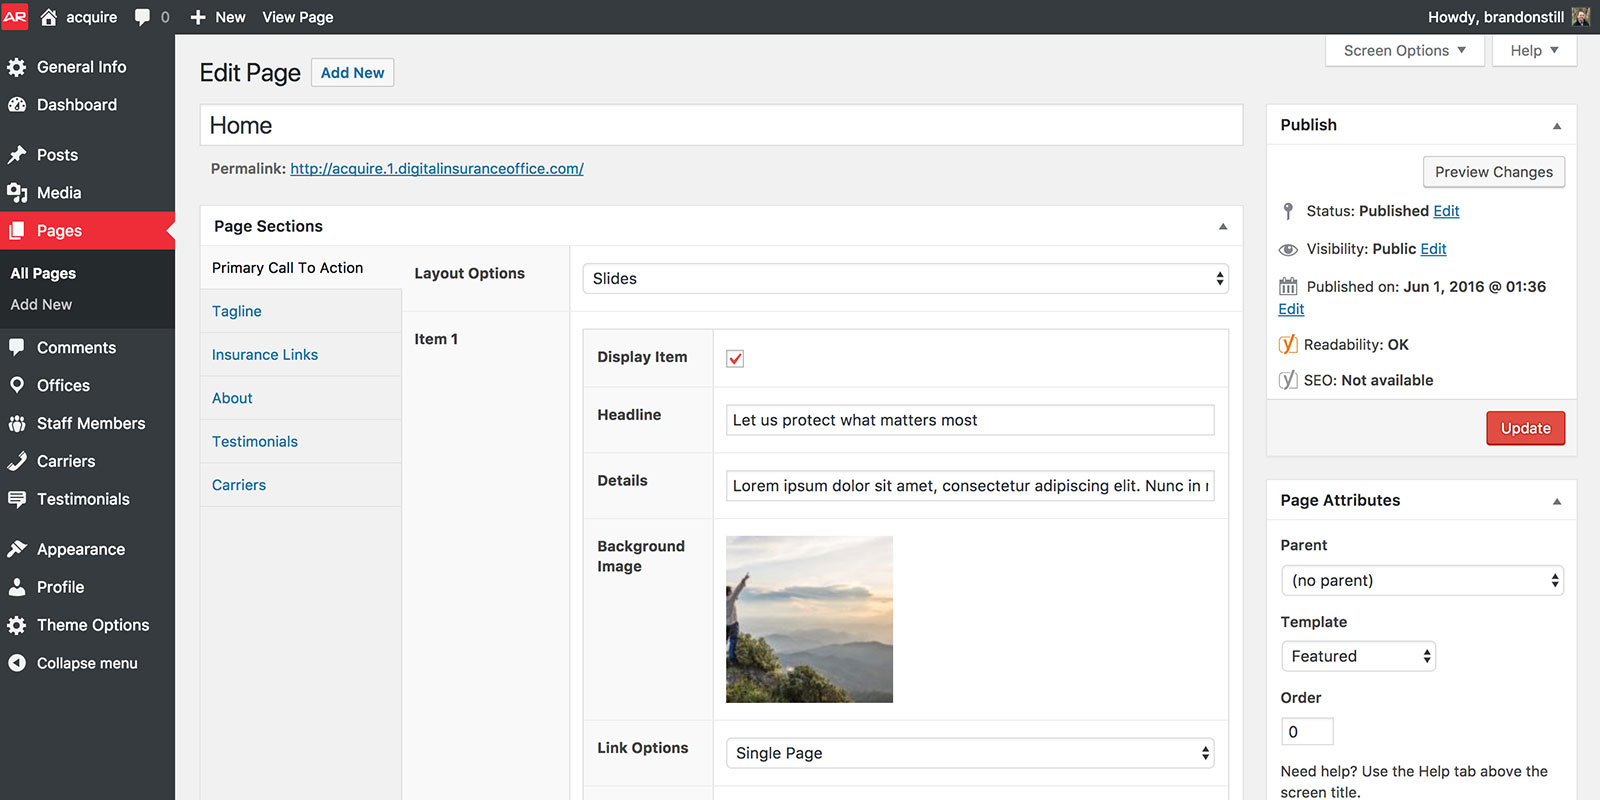Collapse the Page Attributes panel
The image size is (1600, 800).
1557,501
